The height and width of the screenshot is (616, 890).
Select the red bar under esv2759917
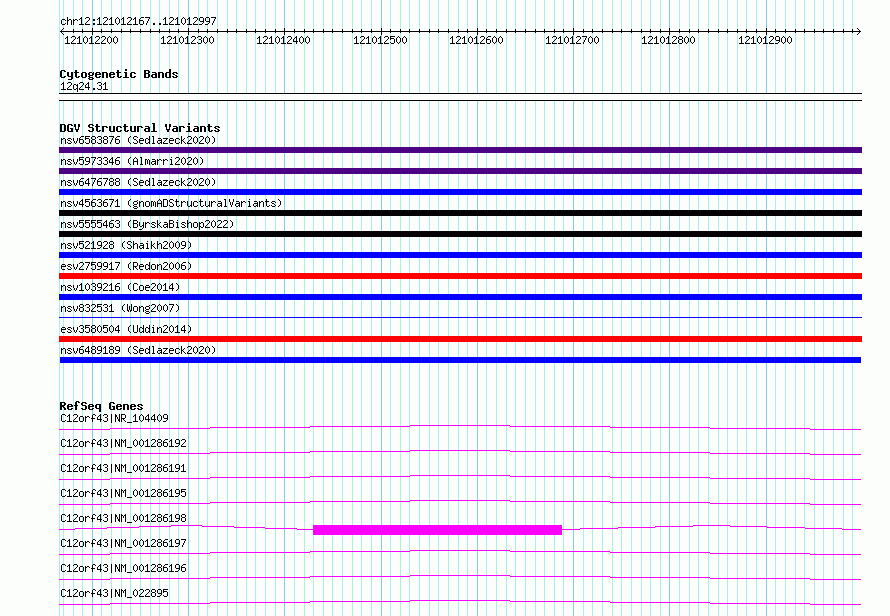coord(460,276)
